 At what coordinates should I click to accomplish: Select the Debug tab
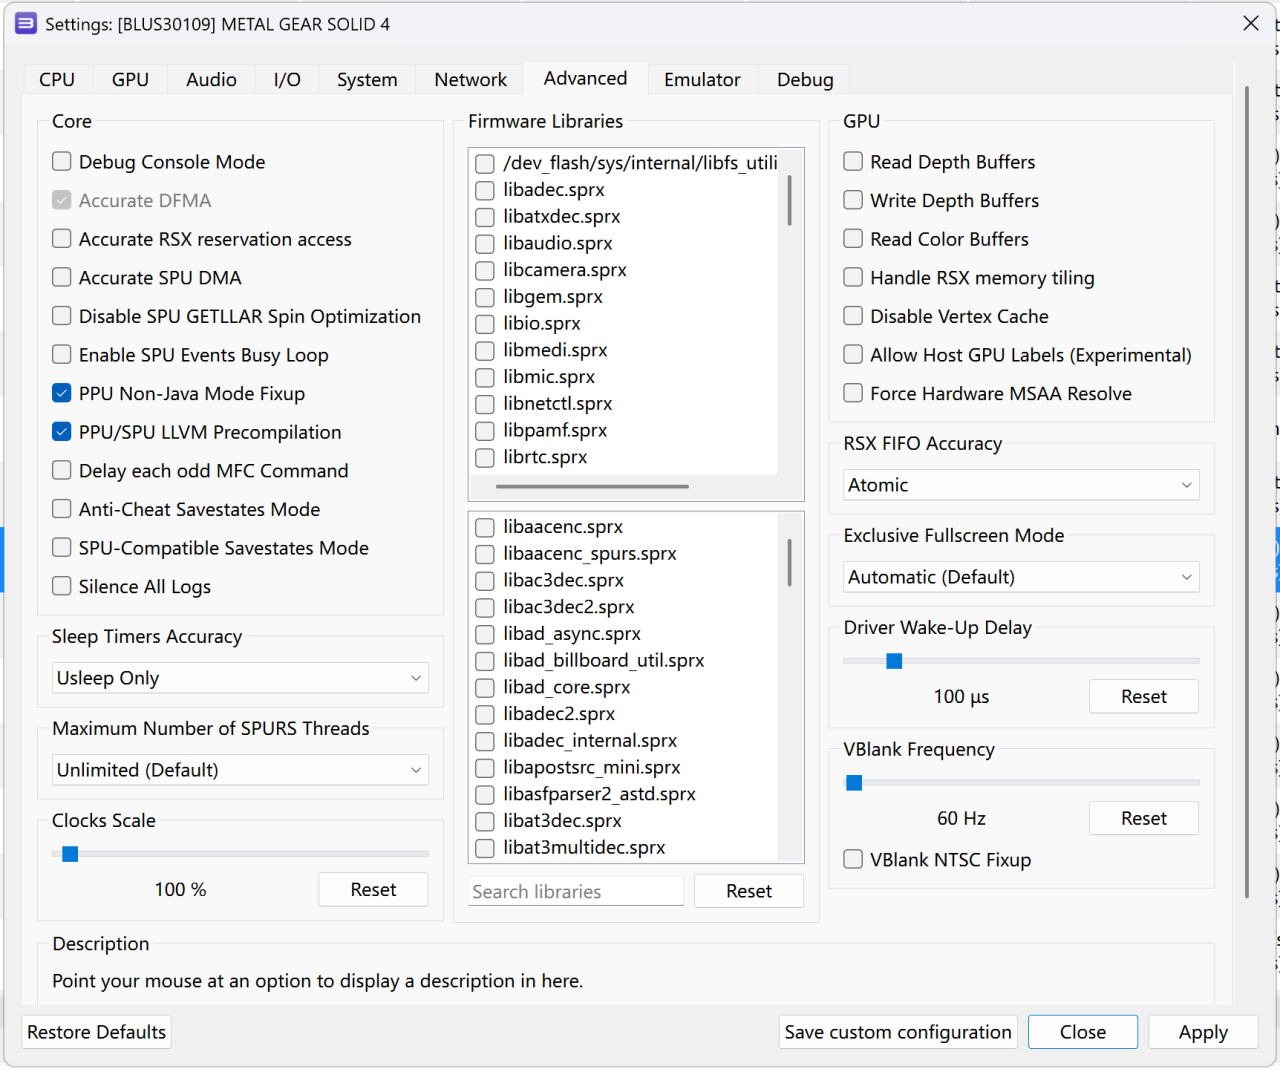tap(805, 80)
